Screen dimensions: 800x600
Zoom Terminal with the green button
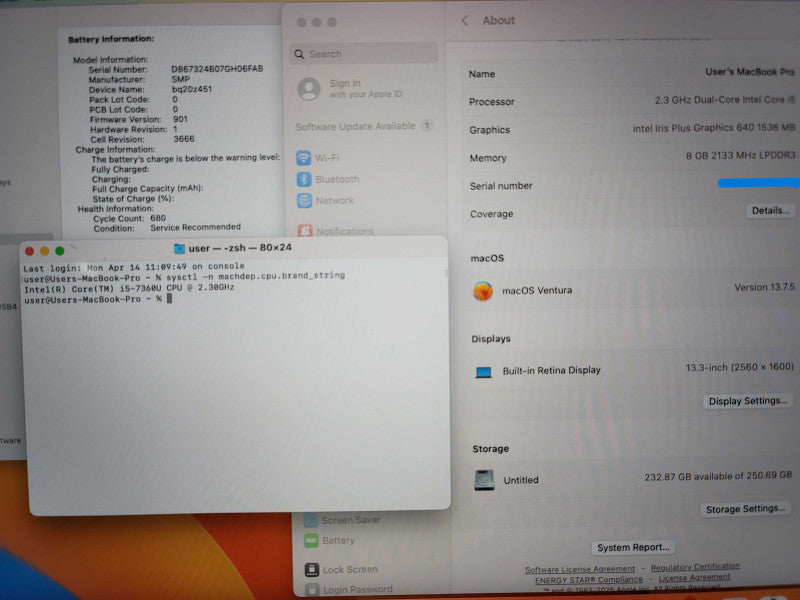point(60,251)
